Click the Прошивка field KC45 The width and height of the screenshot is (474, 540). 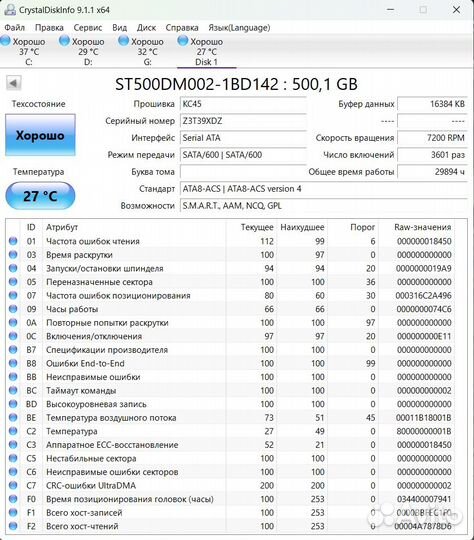click(x=243, y=104)
